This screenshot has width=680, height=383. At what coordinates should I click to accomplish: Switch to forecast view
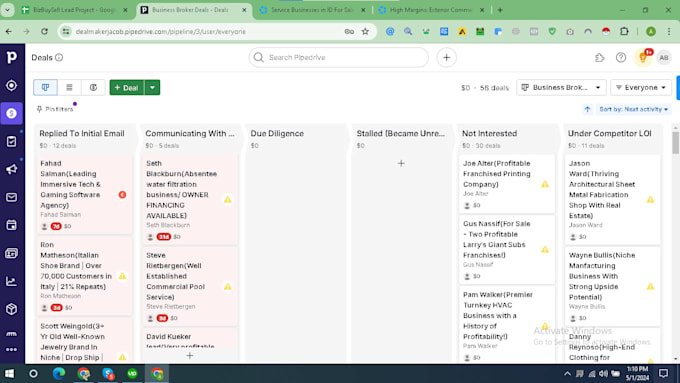click(93, 87)
